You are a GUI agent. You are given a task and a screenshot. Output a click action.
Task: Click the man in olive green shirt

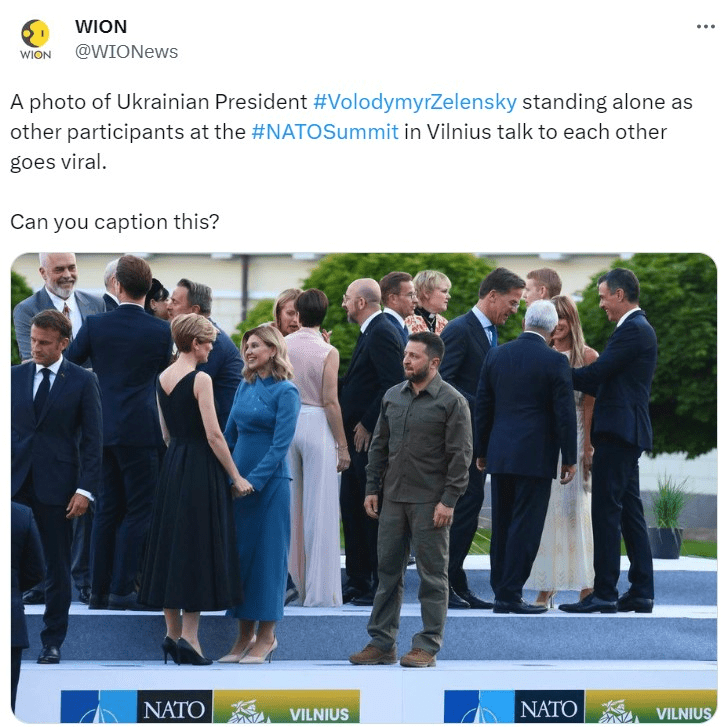coord(417,498)
